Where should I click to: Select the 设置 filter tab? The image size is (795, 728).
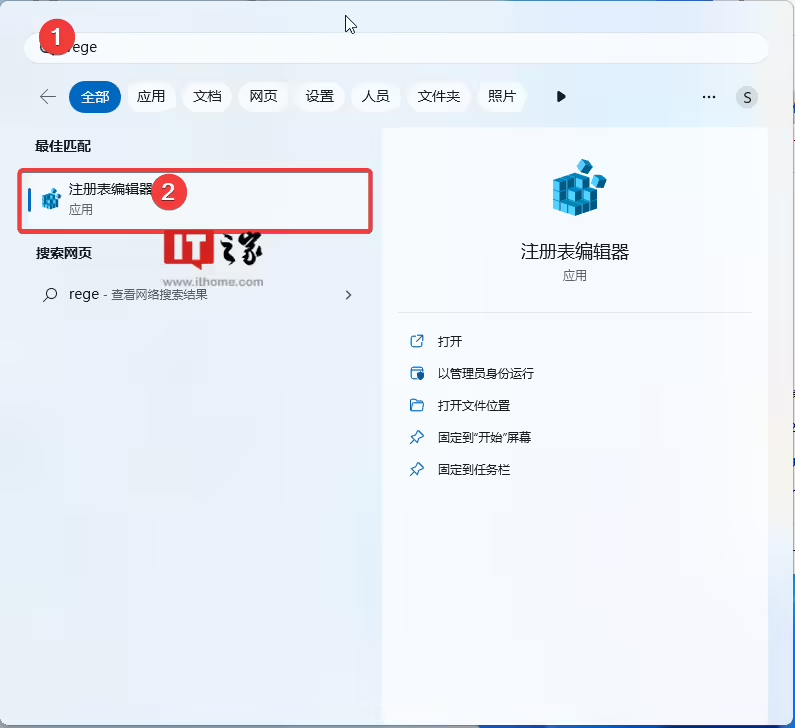(x=320, y=97)
